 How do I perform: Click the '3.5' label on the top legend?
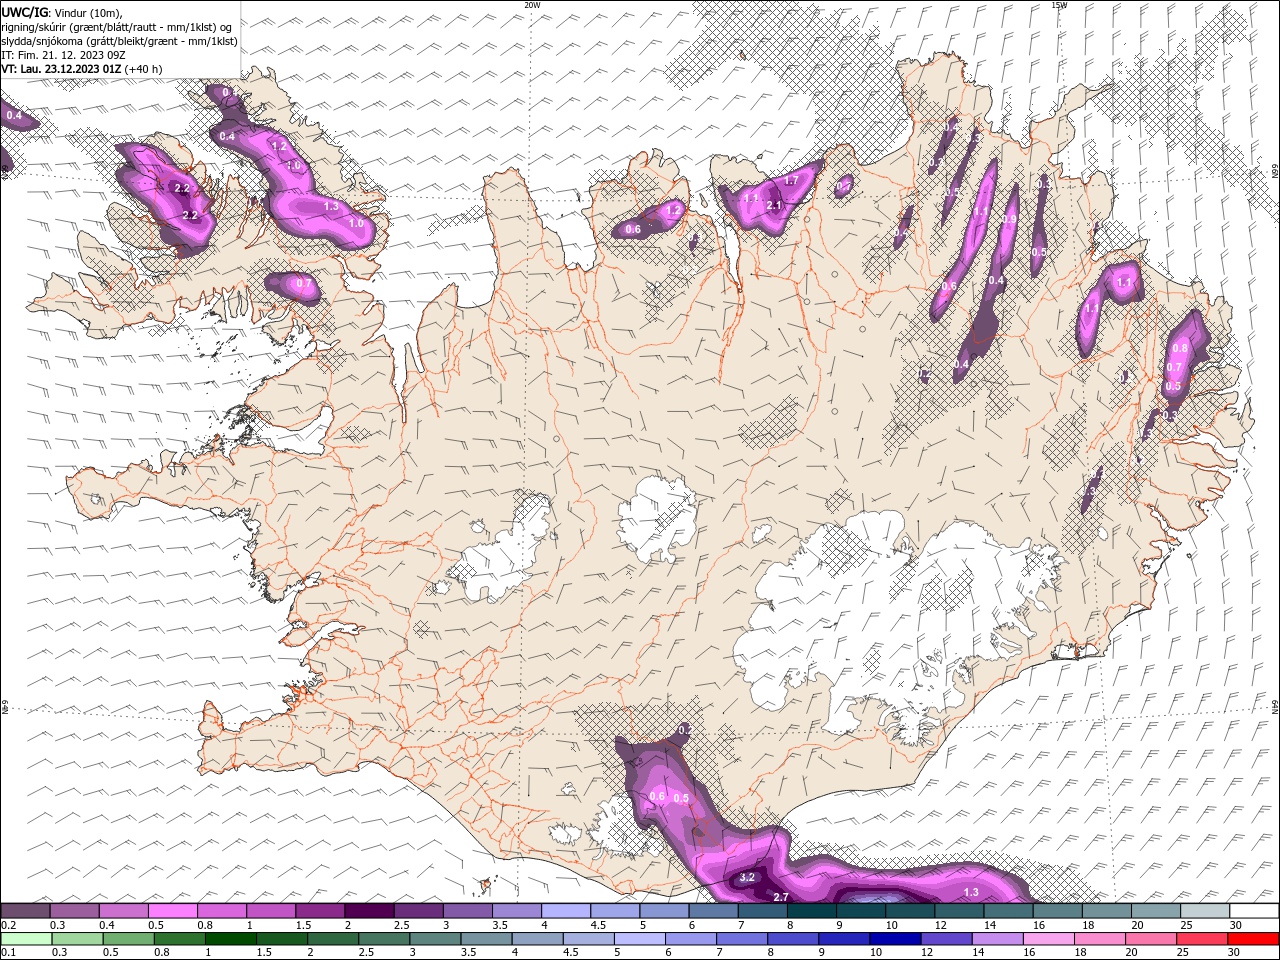[500, 925]
